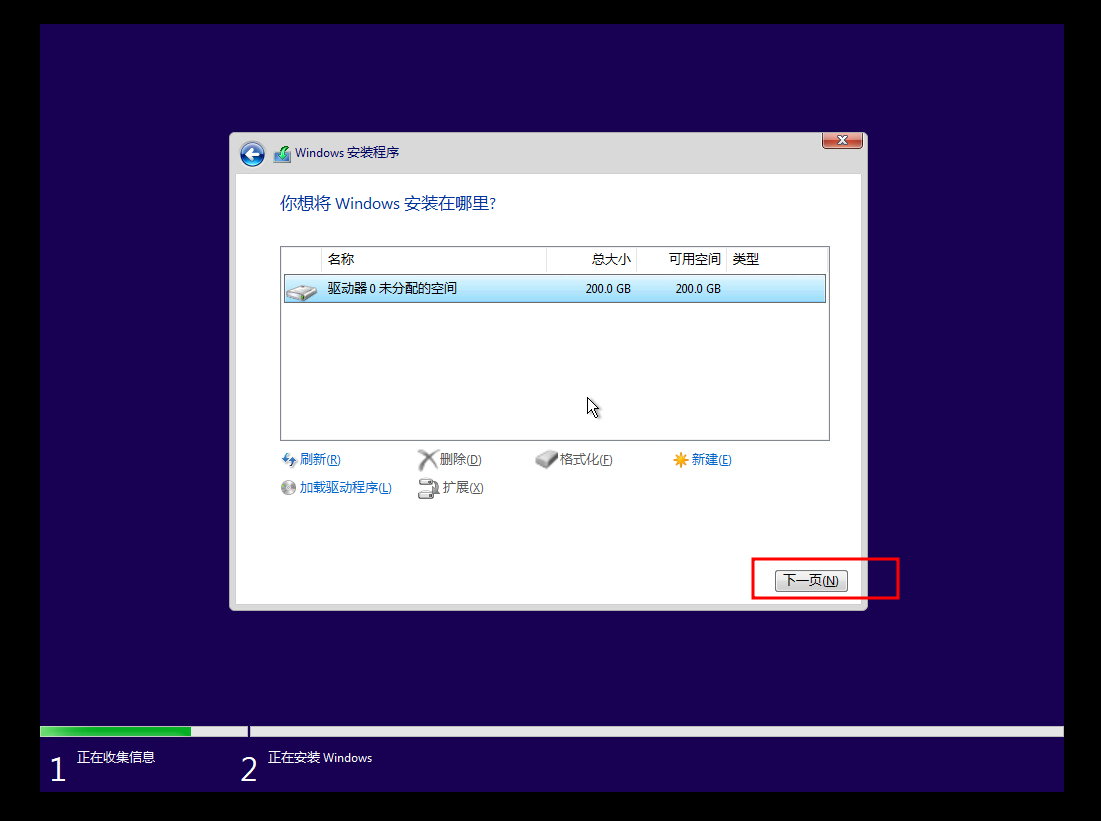The height and width of the screenshot is (821, 1101).
Task: Click the 加载驱动程序(L) link
Action: point(345,487)
